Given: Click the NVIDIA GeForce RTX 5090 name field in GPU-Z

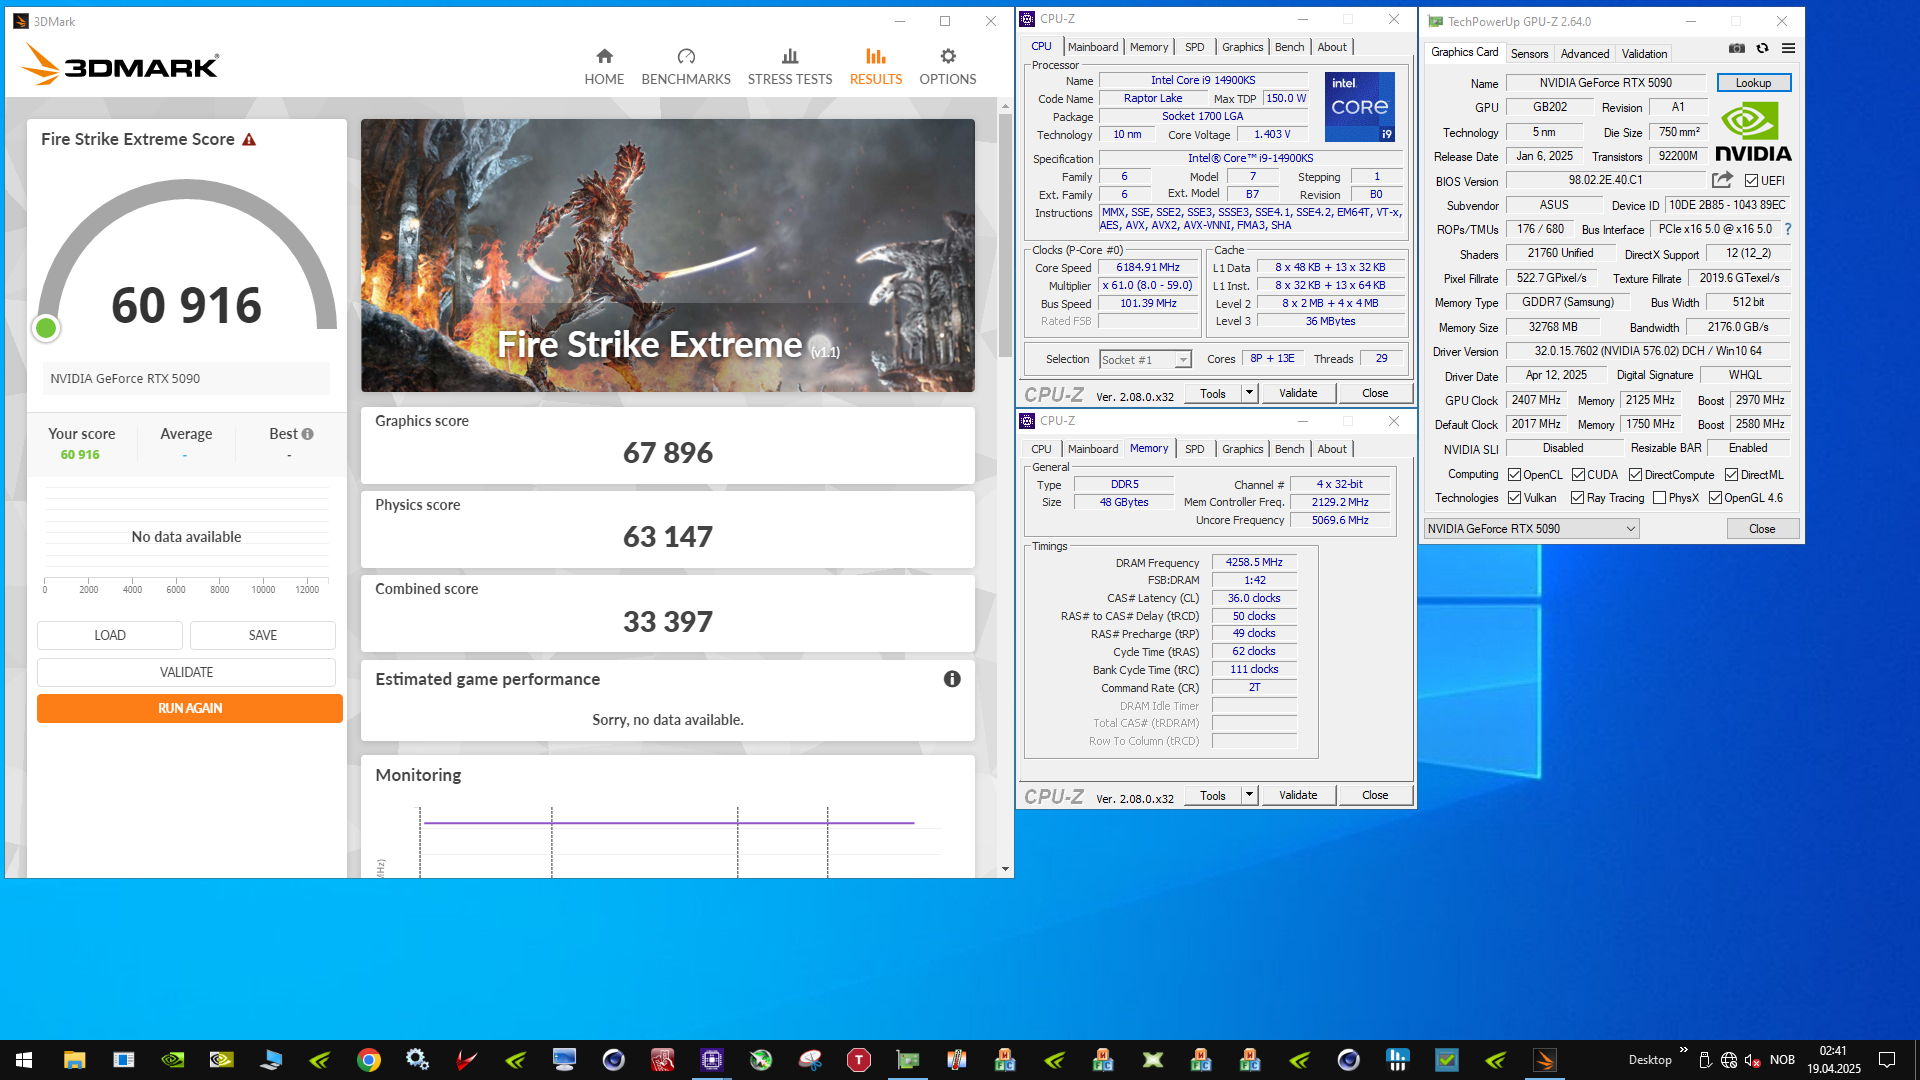Looking at the screenshot, I should click(1606, 83).
